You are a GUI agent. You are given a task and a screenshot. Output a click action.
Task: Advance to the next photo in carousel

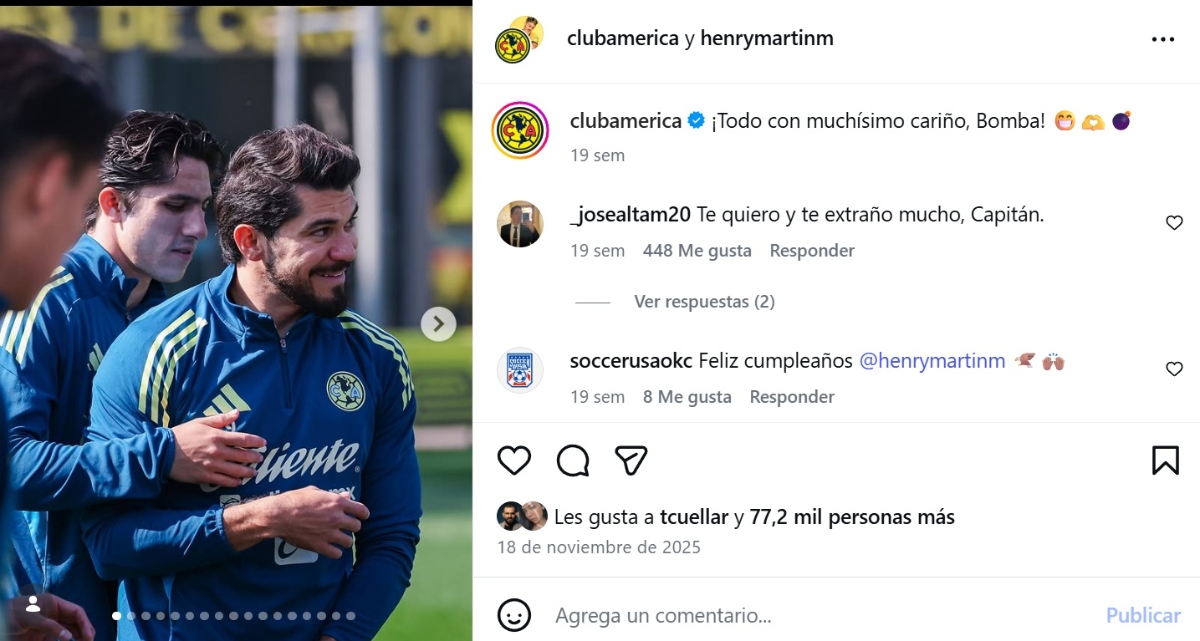(438, 324)
